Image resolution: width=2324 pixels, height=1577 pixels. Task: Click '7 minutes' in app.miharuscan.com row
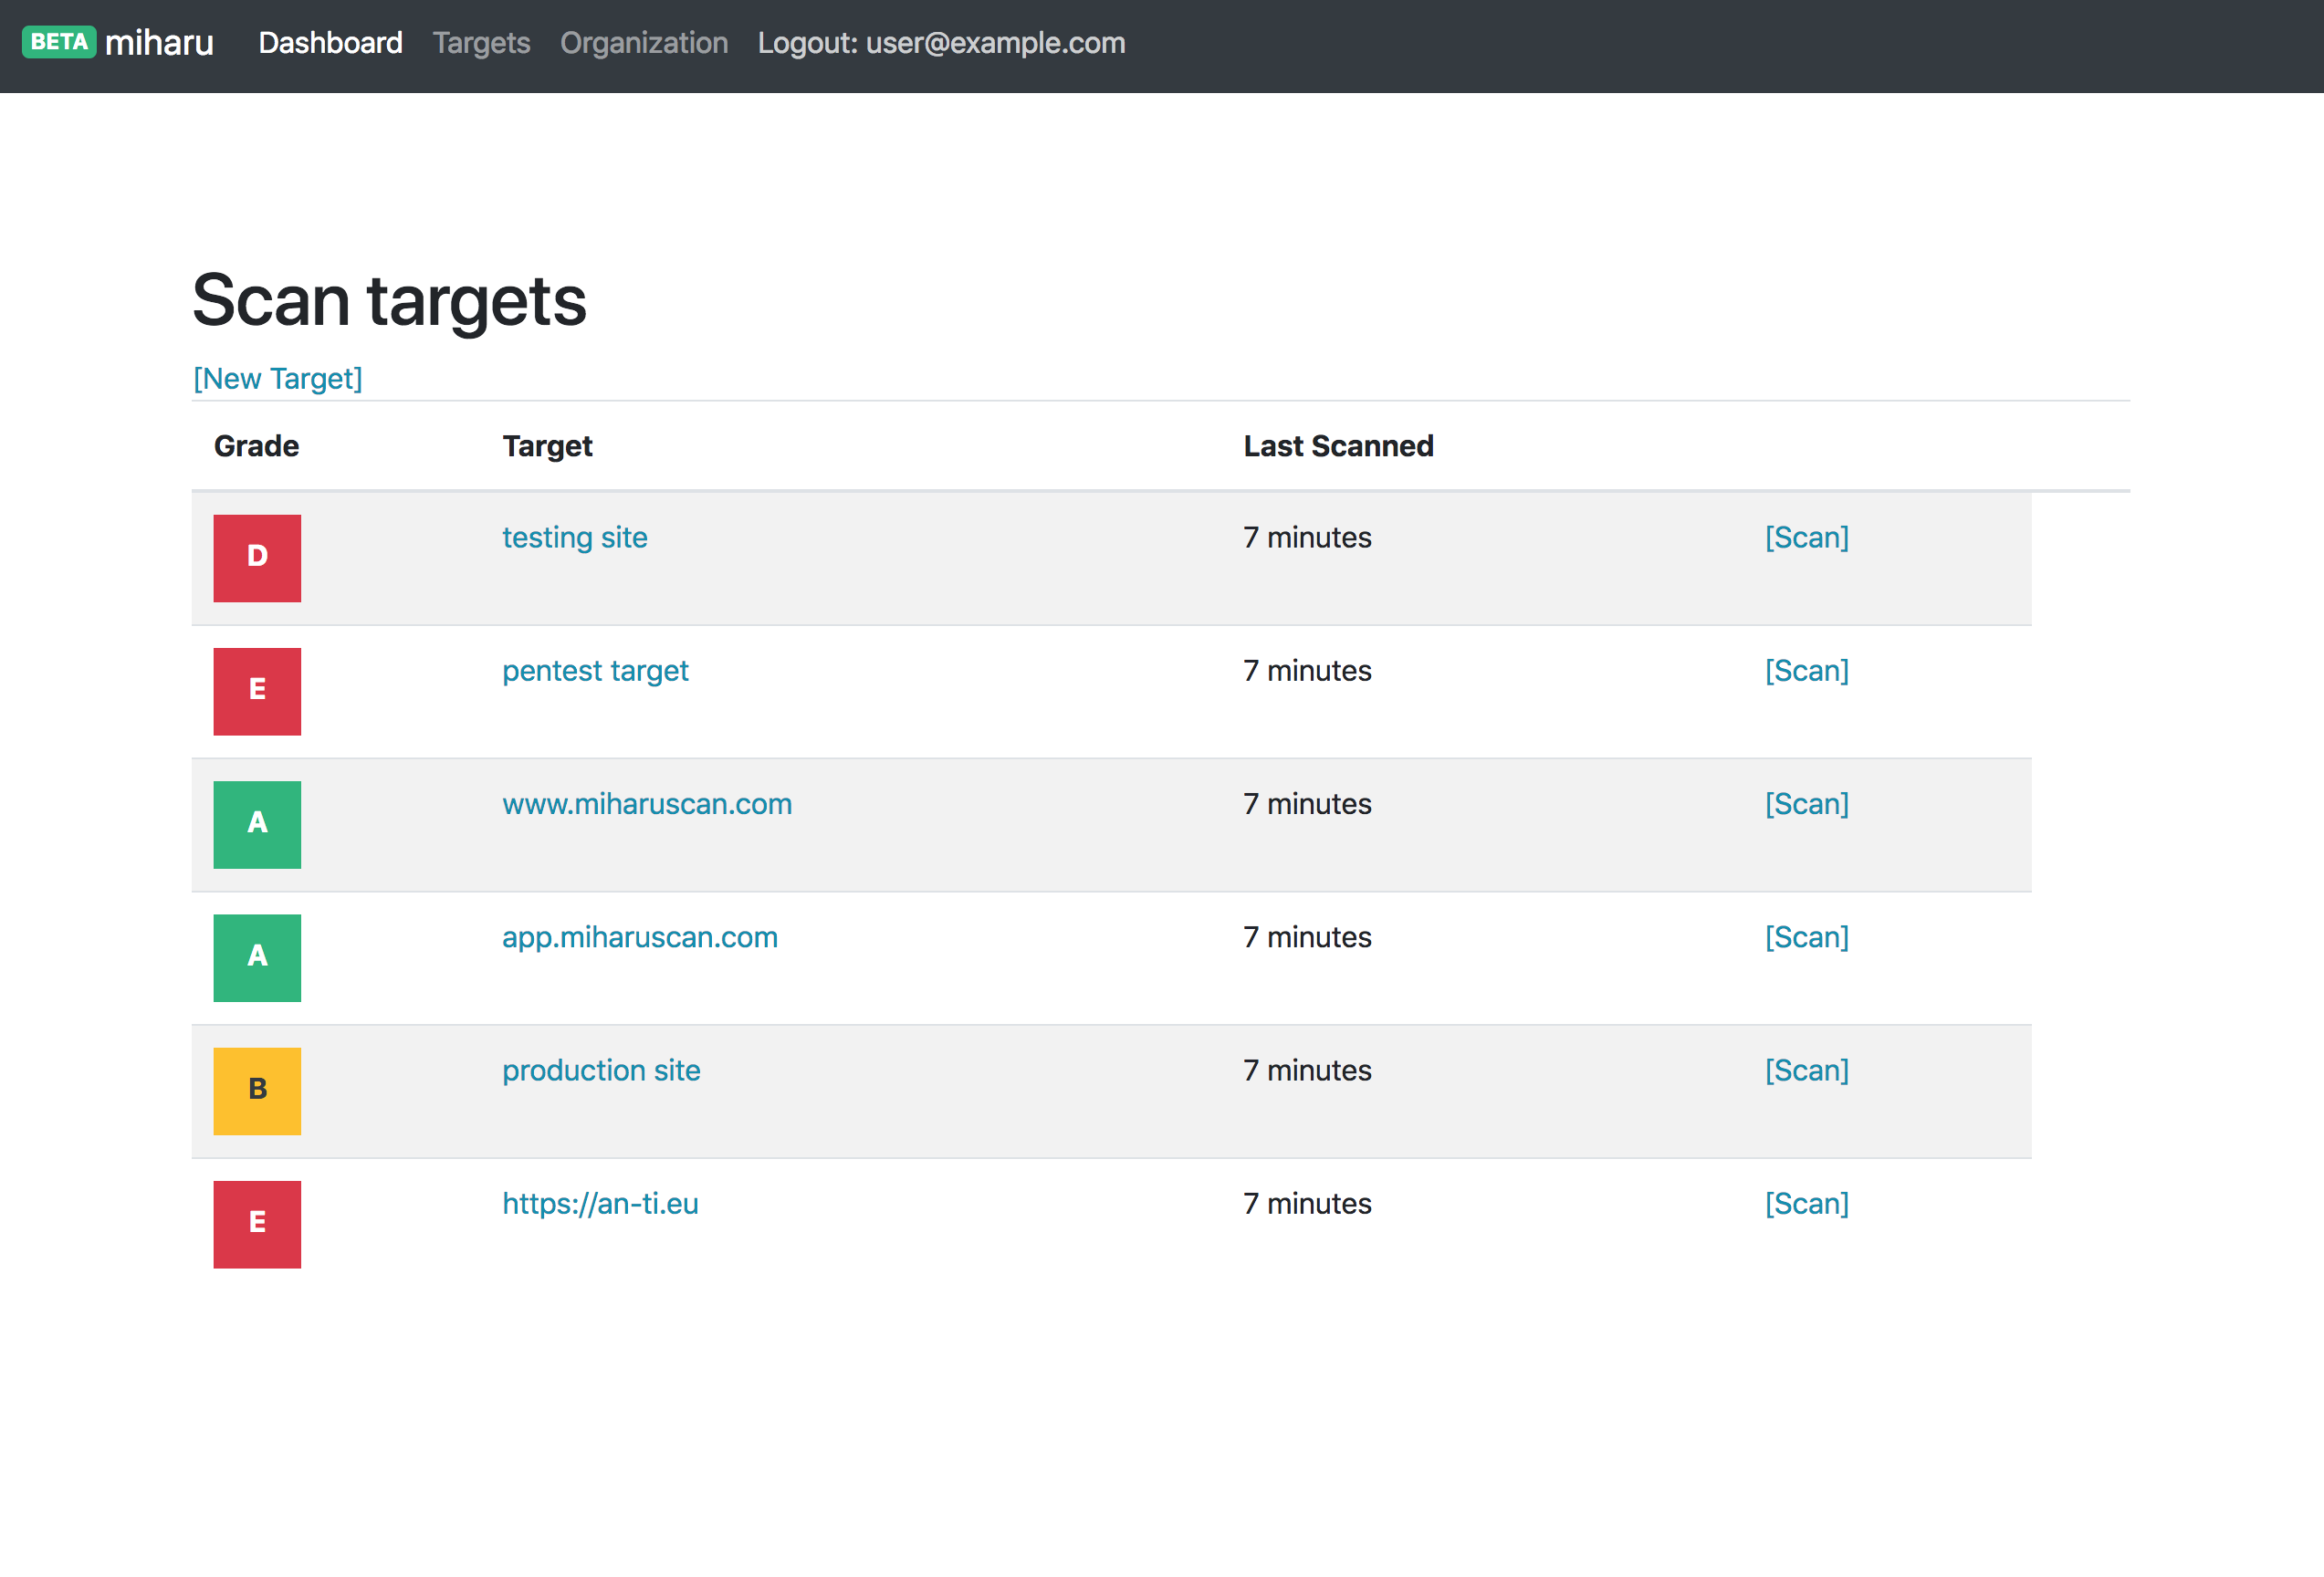[x=1307, y=937]
